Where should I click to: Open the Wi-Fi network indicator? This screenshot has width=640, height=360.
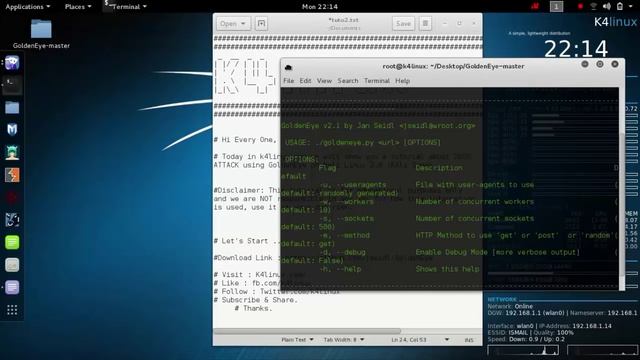pos(593,7)
